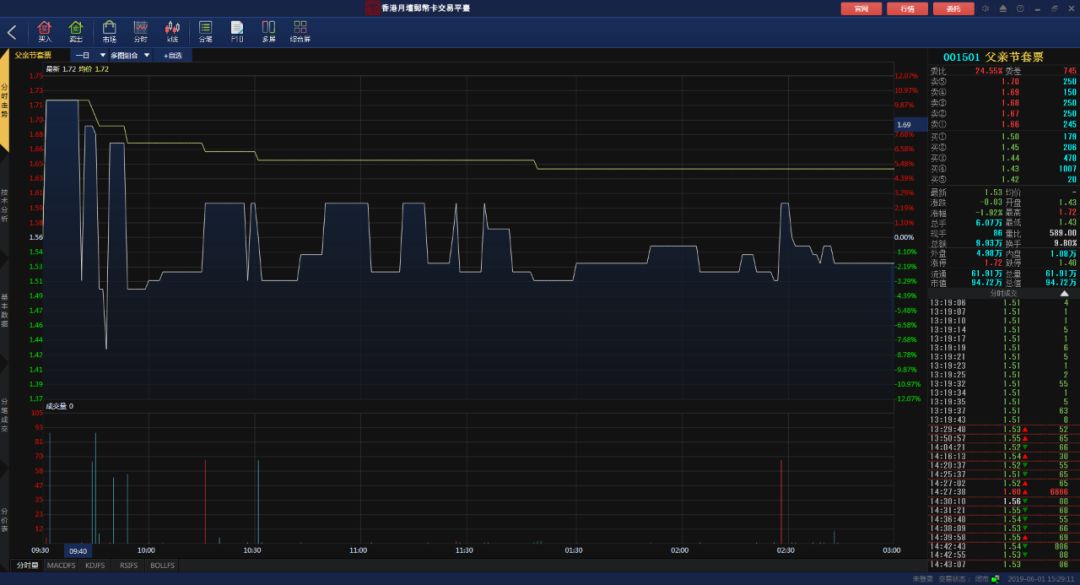Click the sell level 1 price 1.66 row
Image resolution: width=1080 pixels, height=585 pixels.
point(1003,124)
